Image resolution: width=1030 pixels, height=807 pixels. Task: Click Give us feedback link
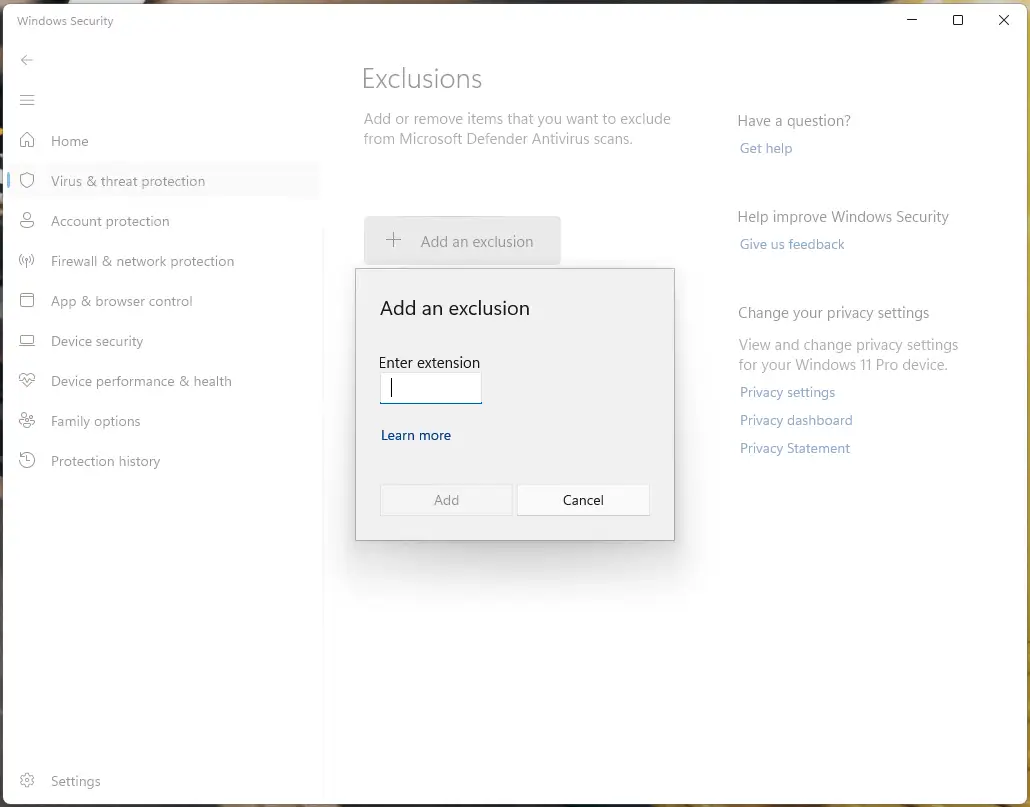click(792, 244)
